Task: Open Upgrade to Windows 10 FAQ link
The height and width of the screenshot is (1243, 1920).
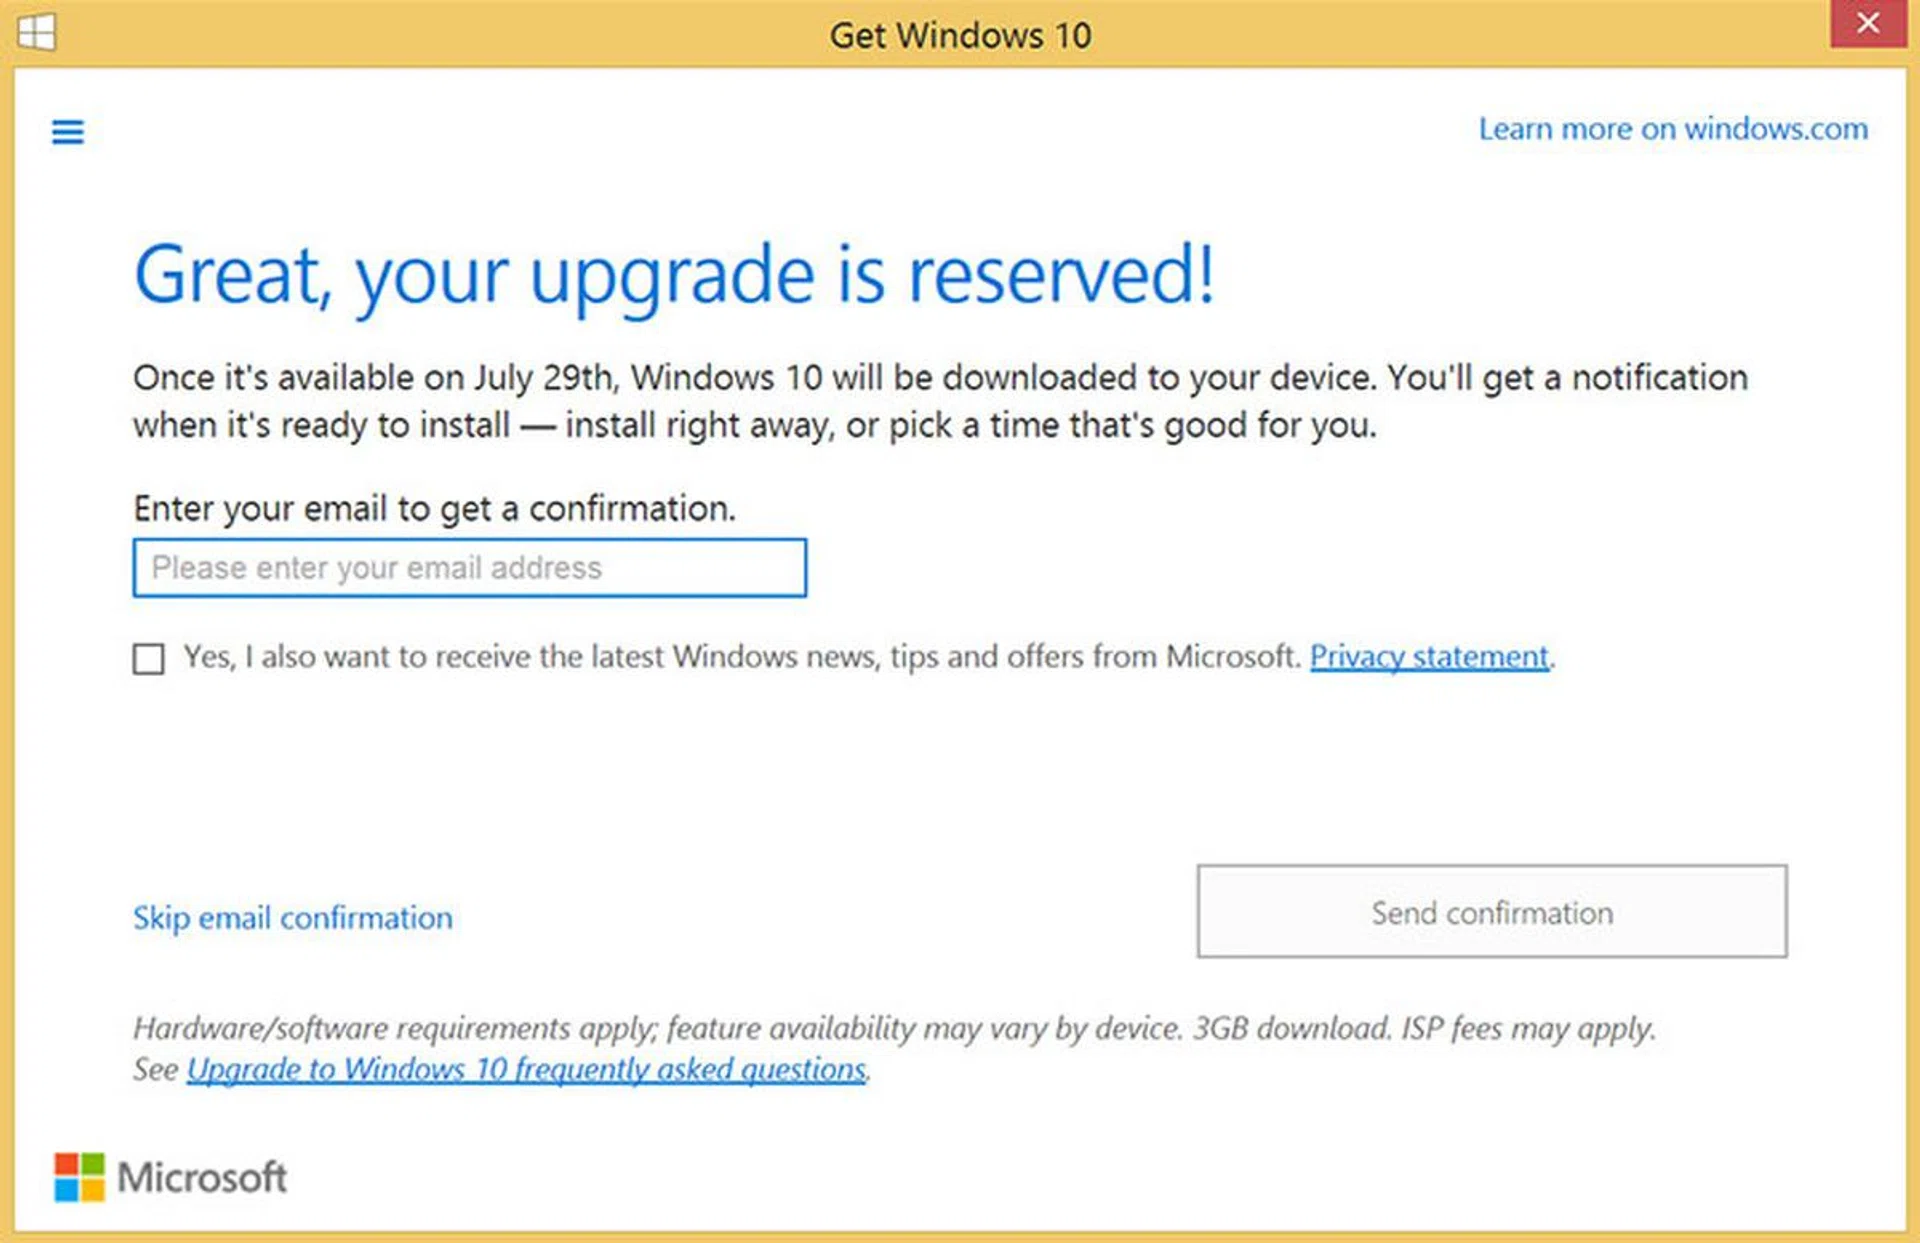Action: pyautogui.click(x=526, y=1070)
